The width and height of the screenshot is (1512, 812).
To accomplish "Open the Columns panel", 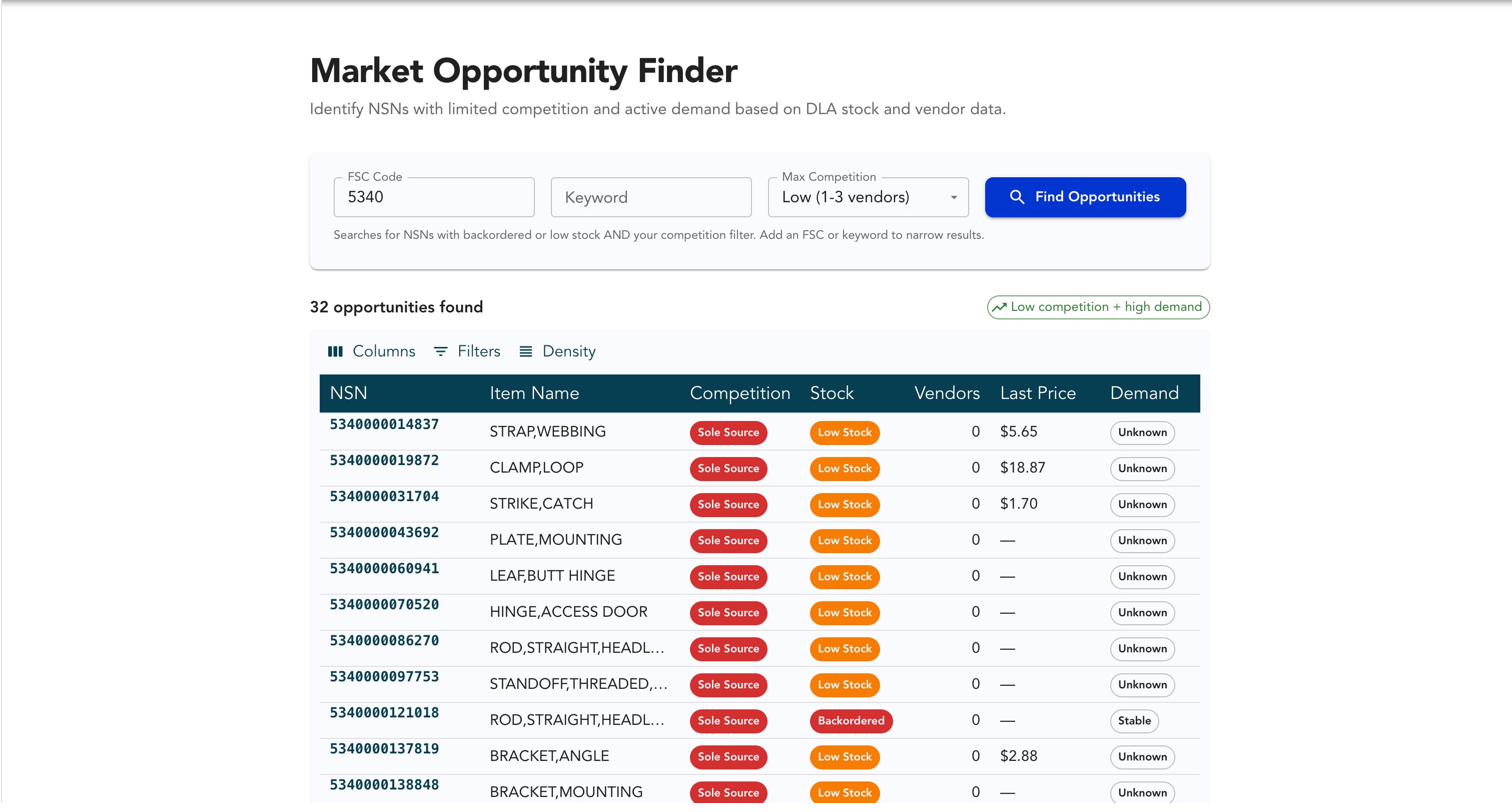I will [372, 351].
